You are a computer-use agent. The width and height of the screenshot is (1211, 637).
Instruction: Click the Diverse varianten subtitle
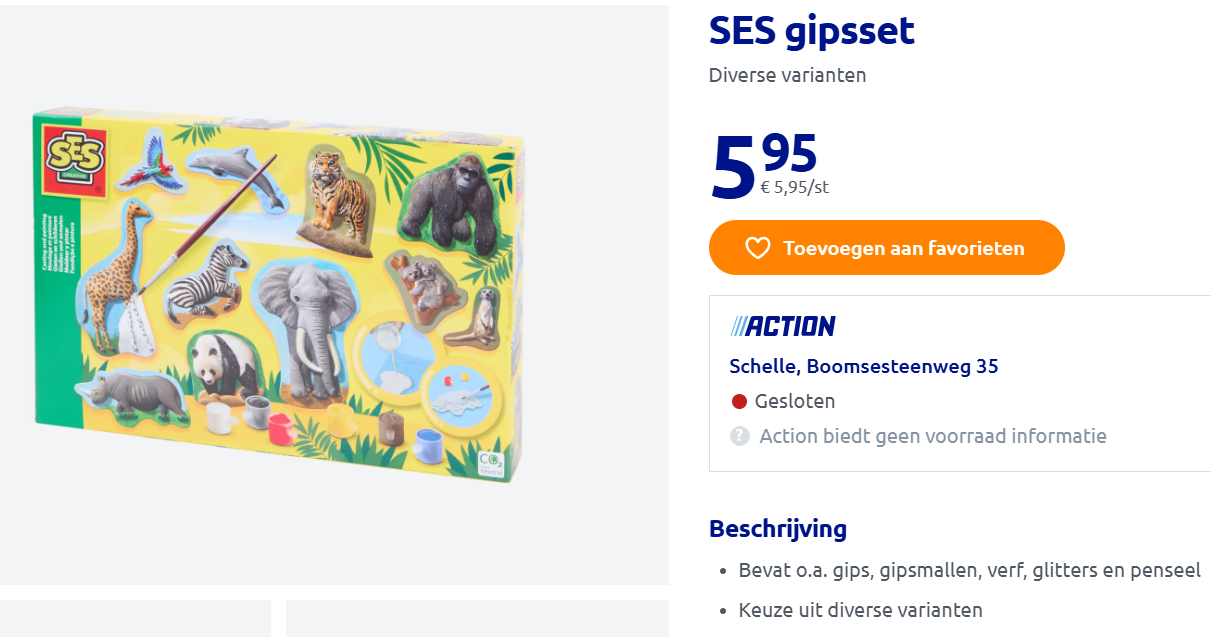pos(787,75)
